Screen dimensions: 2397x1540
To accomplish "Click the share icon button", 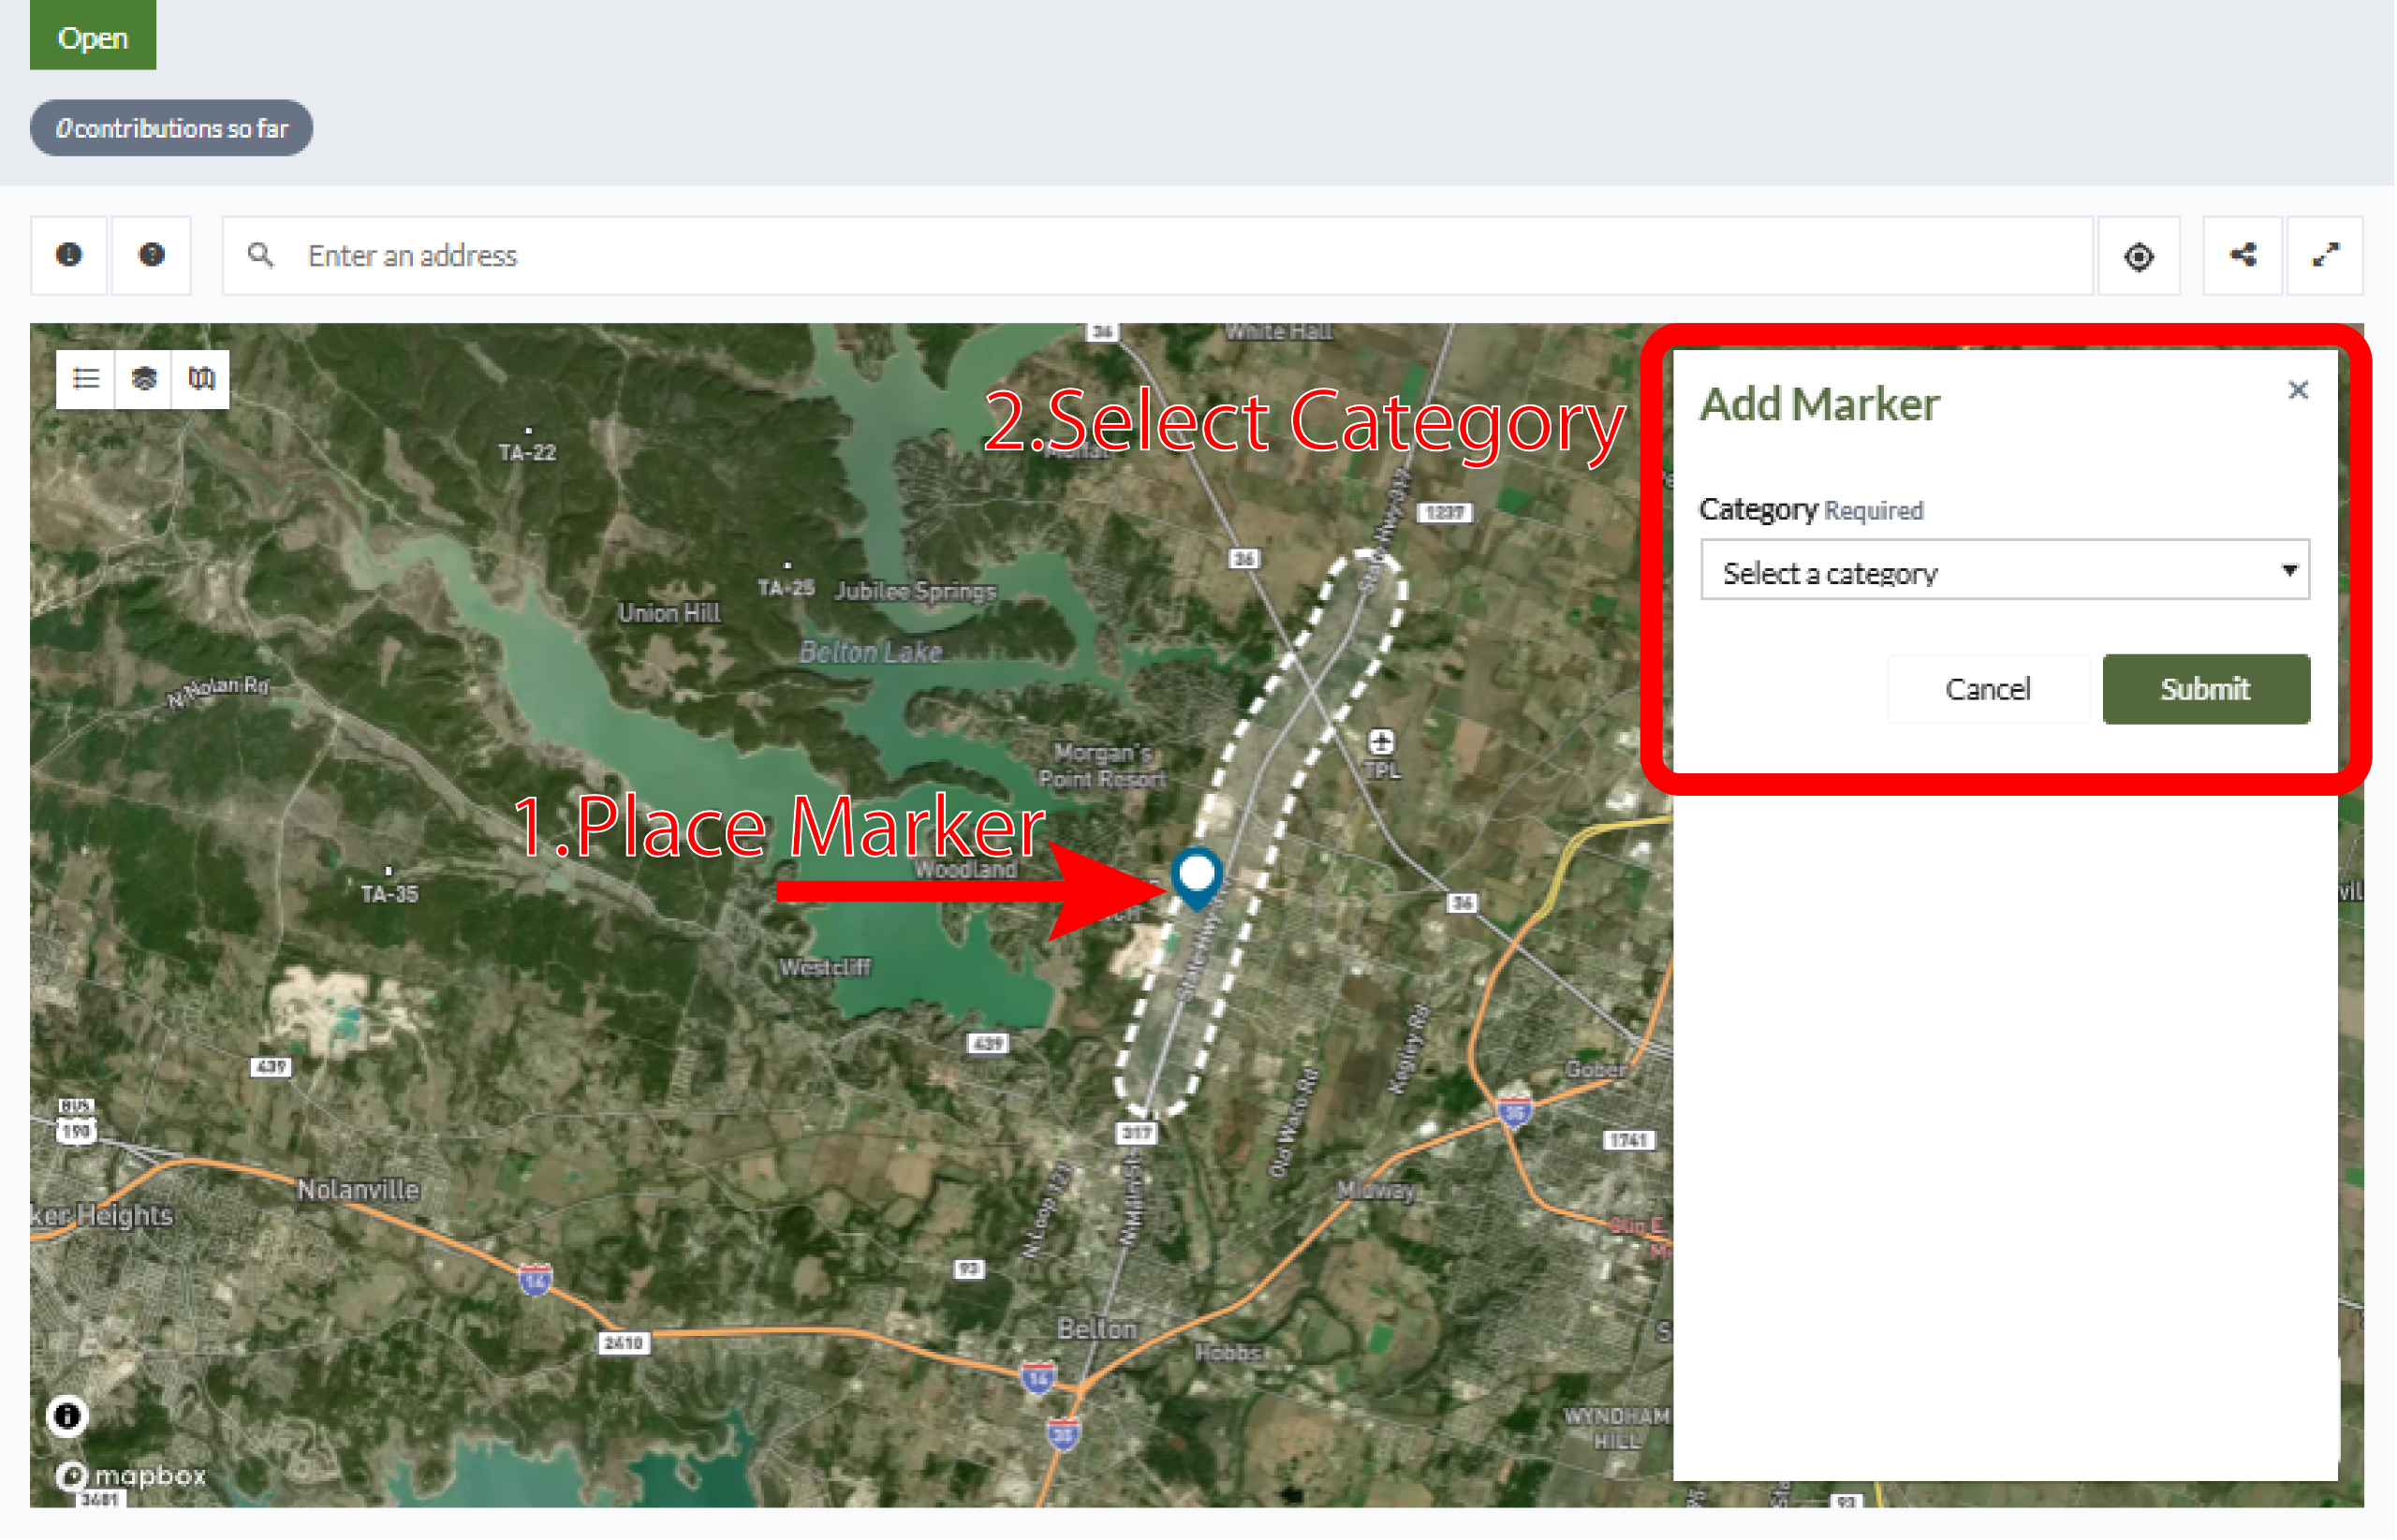I will pos(2245,256).
